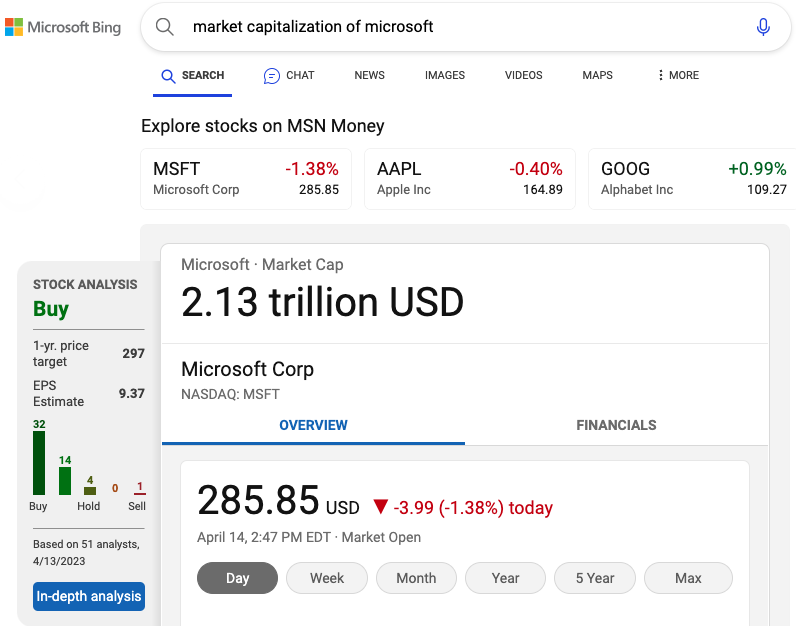Switch to the Images tab
Screen dimensions: 796x626
[x=445, y=75]
